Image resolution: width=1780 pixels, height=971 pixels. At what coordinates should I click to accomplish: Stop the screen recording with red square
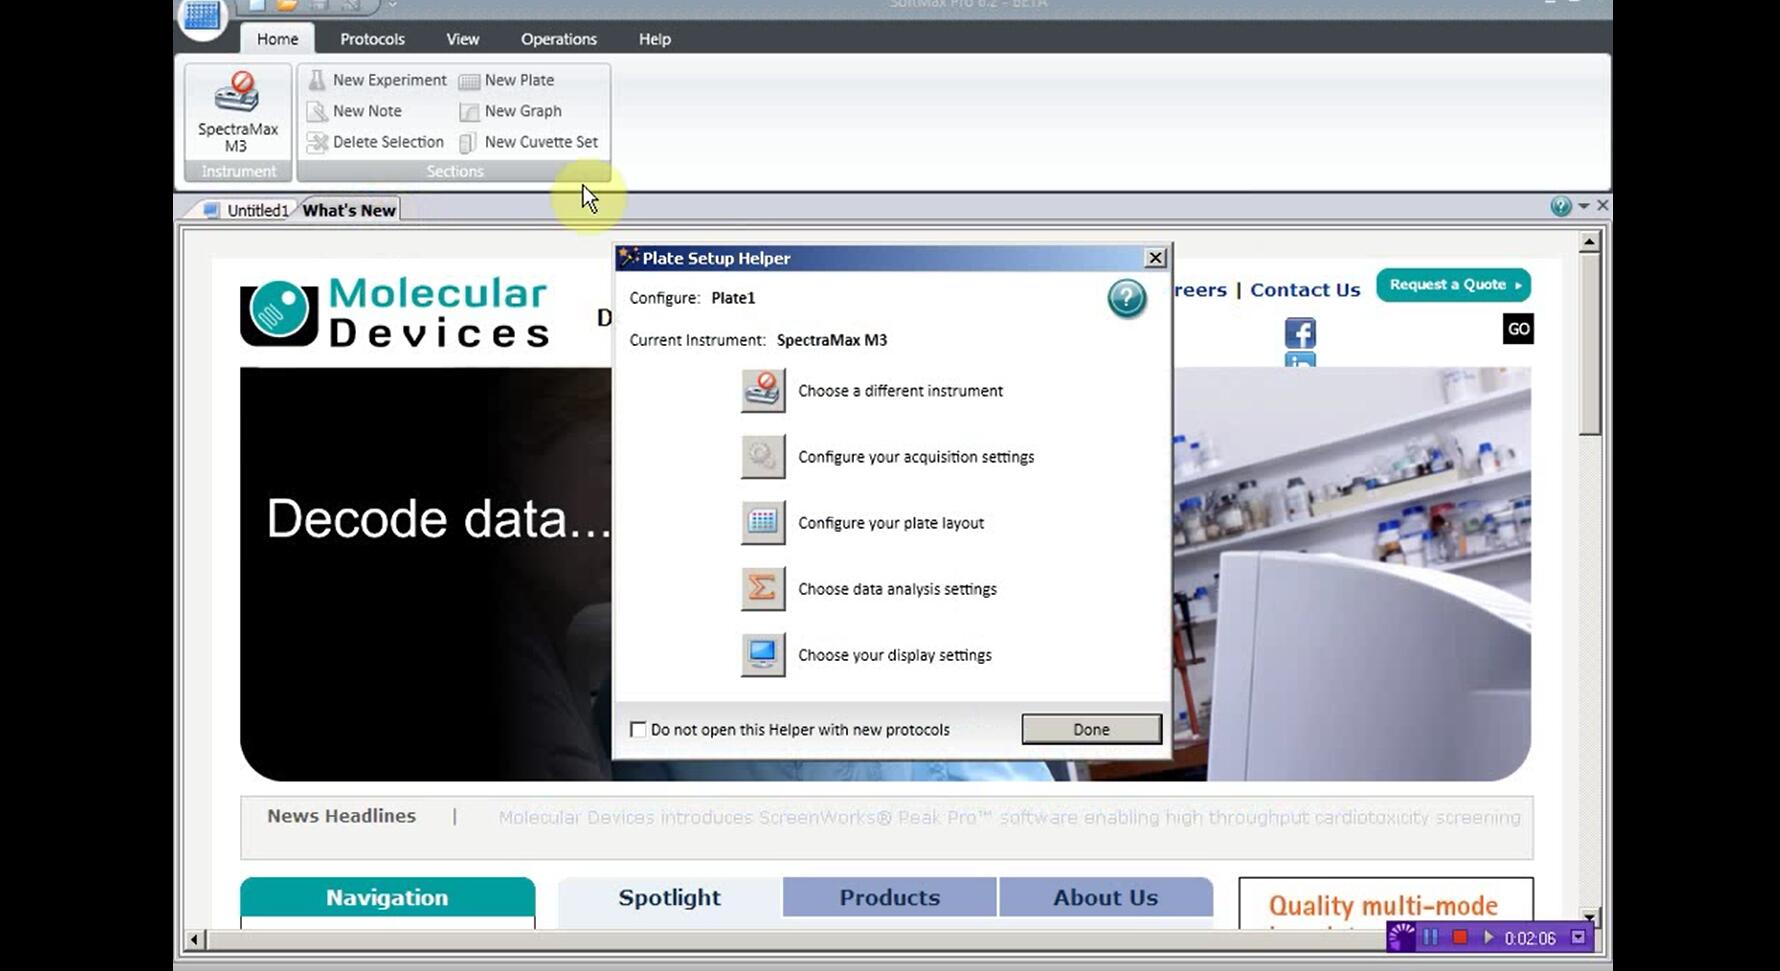1460,937
